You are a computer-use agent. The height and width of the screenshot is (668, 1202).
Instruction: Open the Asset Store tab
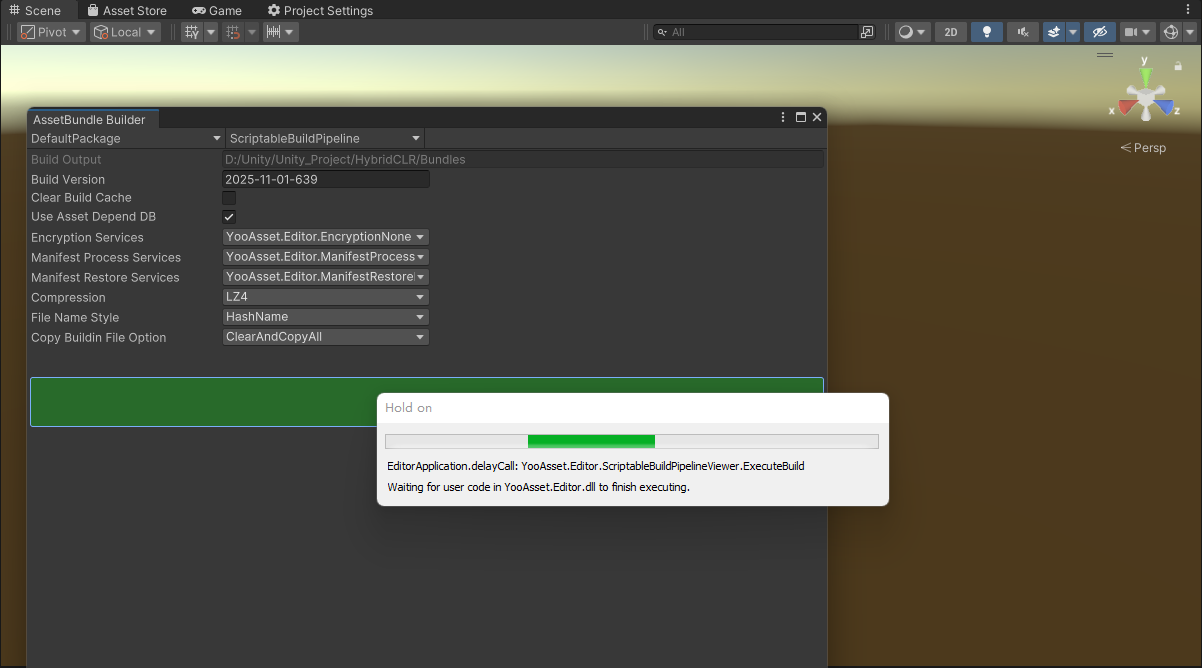(127, 10)
